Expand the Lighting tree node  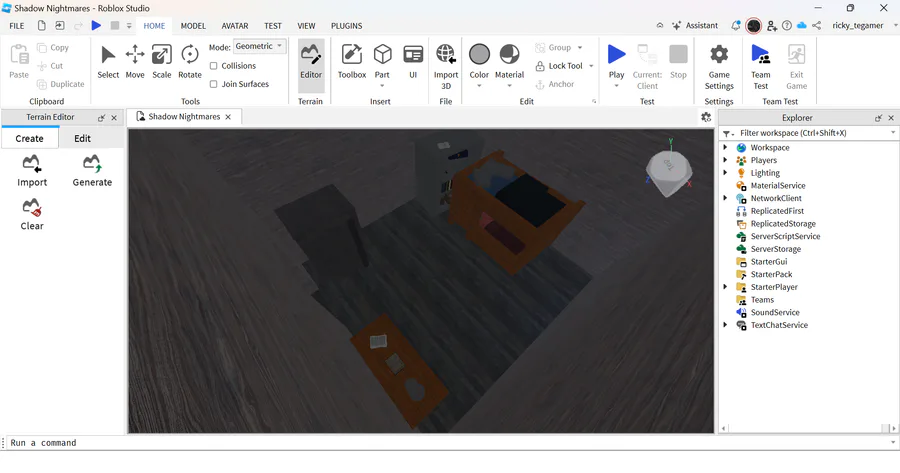725,173
